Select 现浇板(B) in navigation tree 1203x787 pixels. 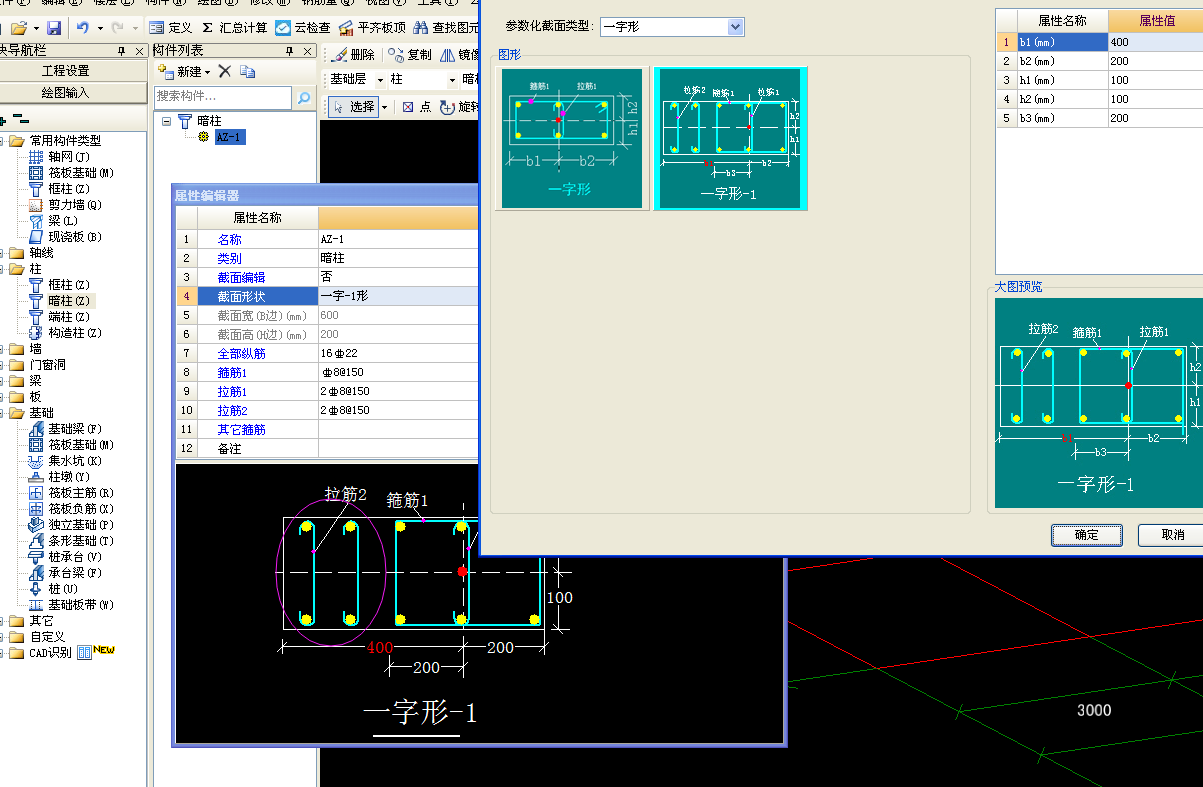tap(64, 237)
